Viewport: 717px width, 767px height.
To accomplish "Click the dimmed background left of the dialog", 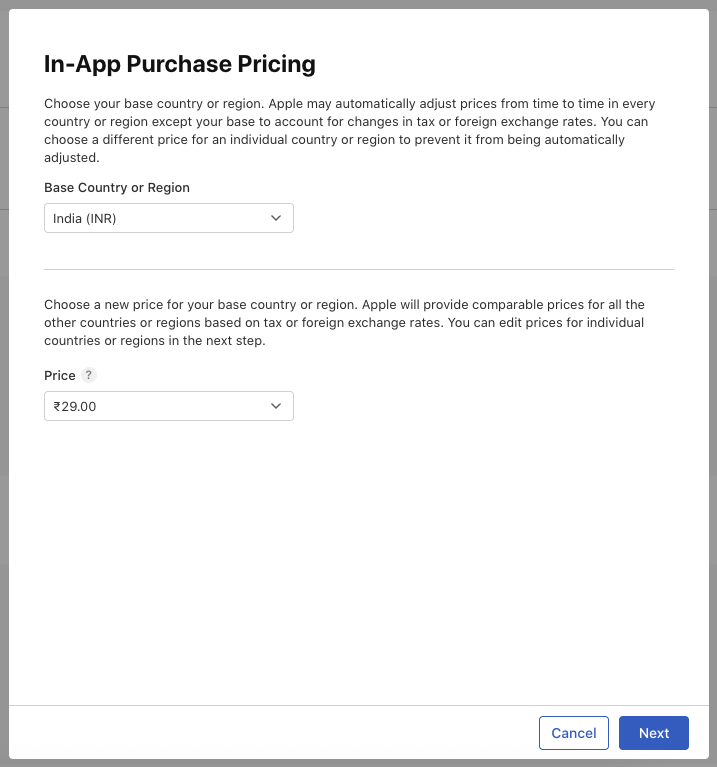I will pyautogui.click(x=4, y=400).
